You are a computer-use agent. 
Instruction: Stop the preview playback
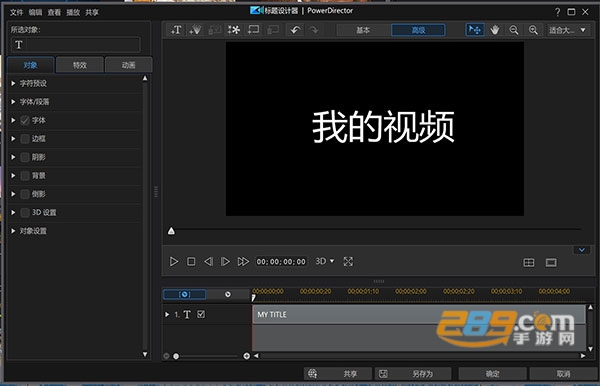tap(191, 262)
